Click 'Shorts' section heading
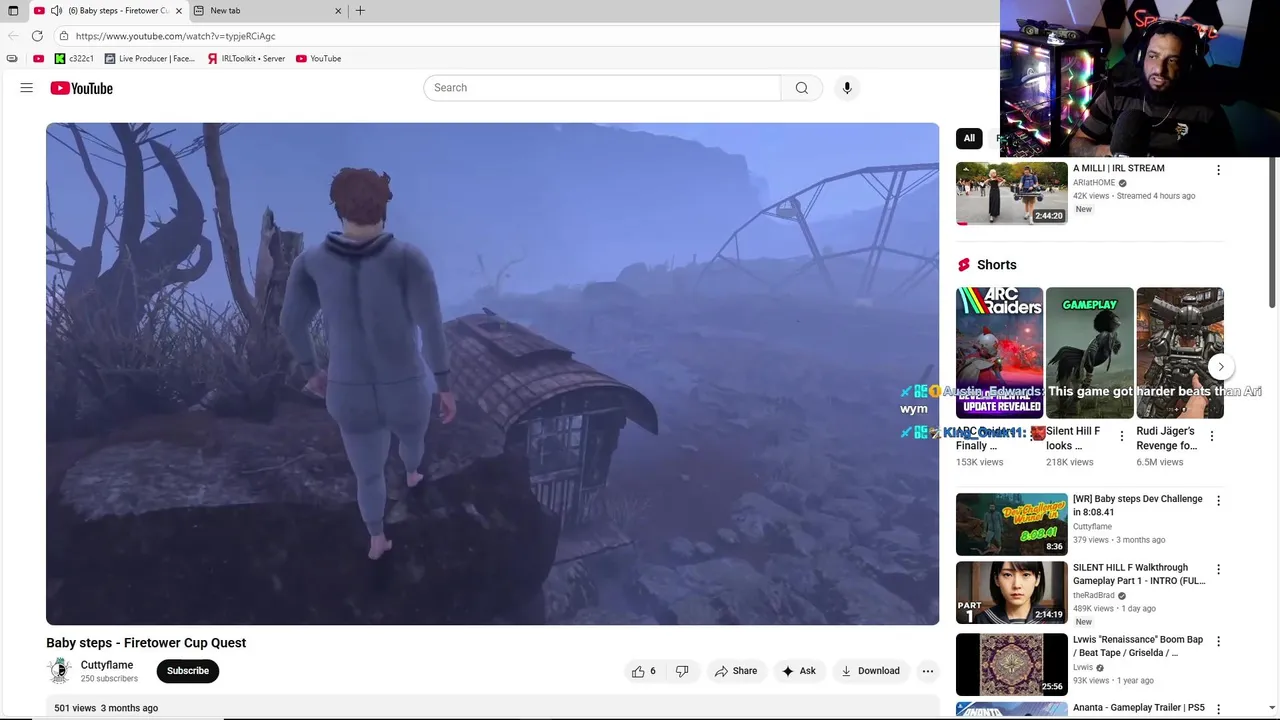The height and width of the screenshot is (720, 1280). 996,265
